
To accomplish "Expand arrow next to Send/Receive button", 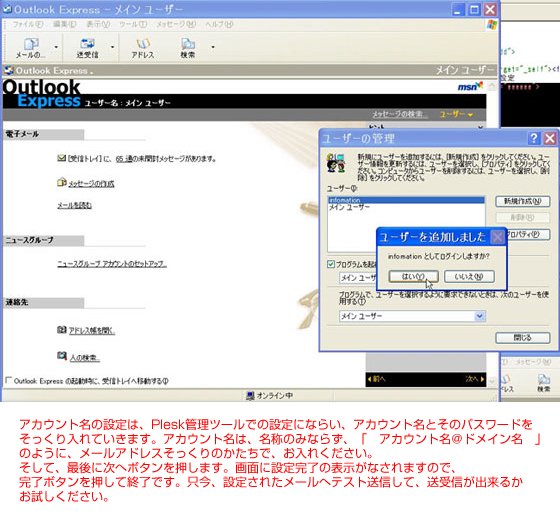I will pyautogui.click(x=112, y=47).
